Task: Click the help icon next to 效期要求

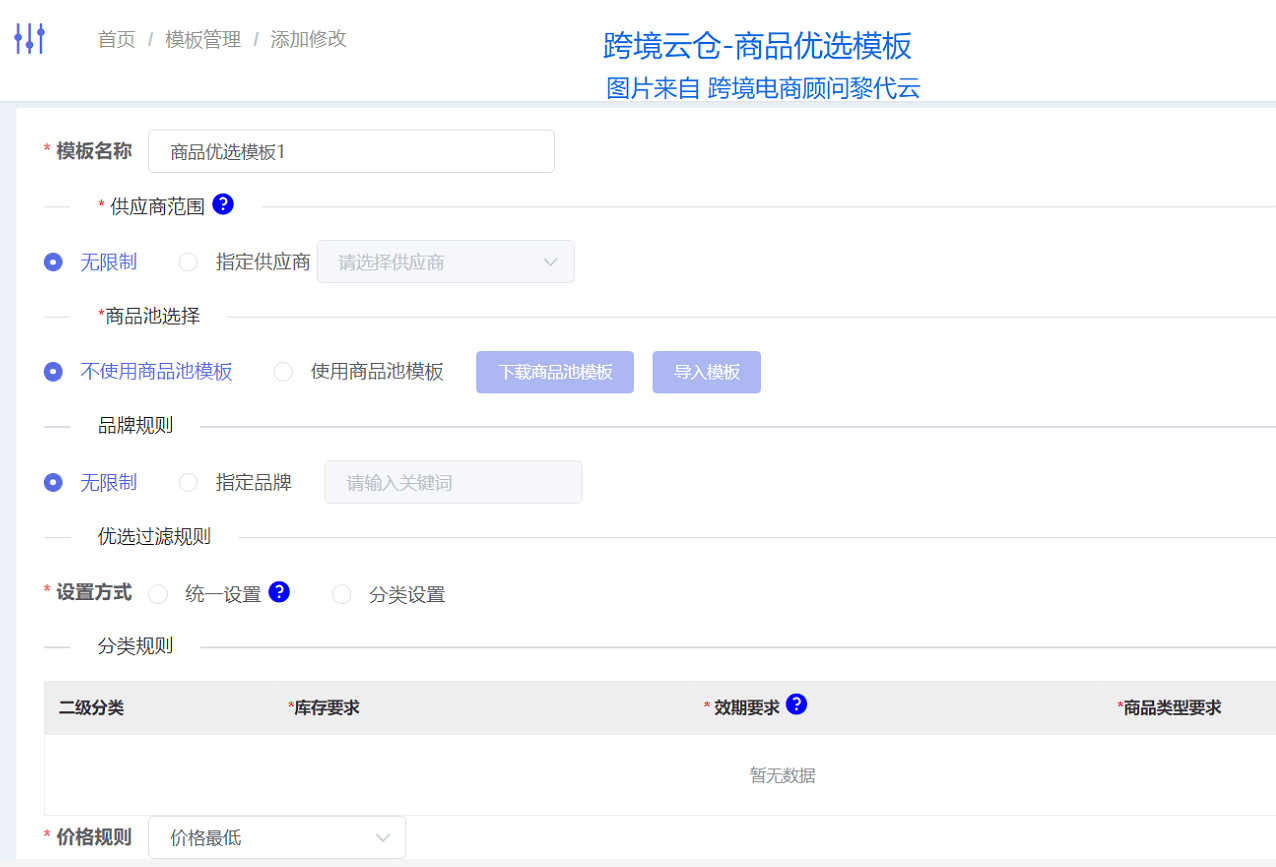Action: [796, 704]
